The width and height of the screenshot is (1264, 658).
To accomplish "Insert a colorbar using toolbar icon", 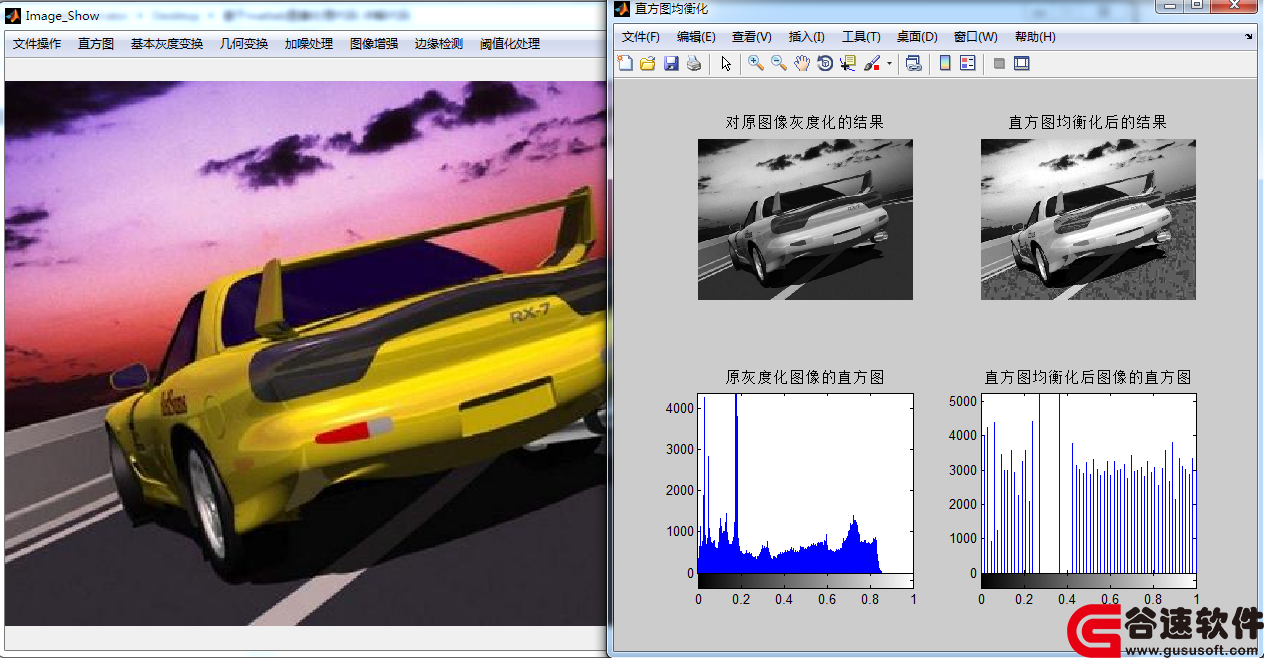I will pyautogui.click(x=945, y=64).
